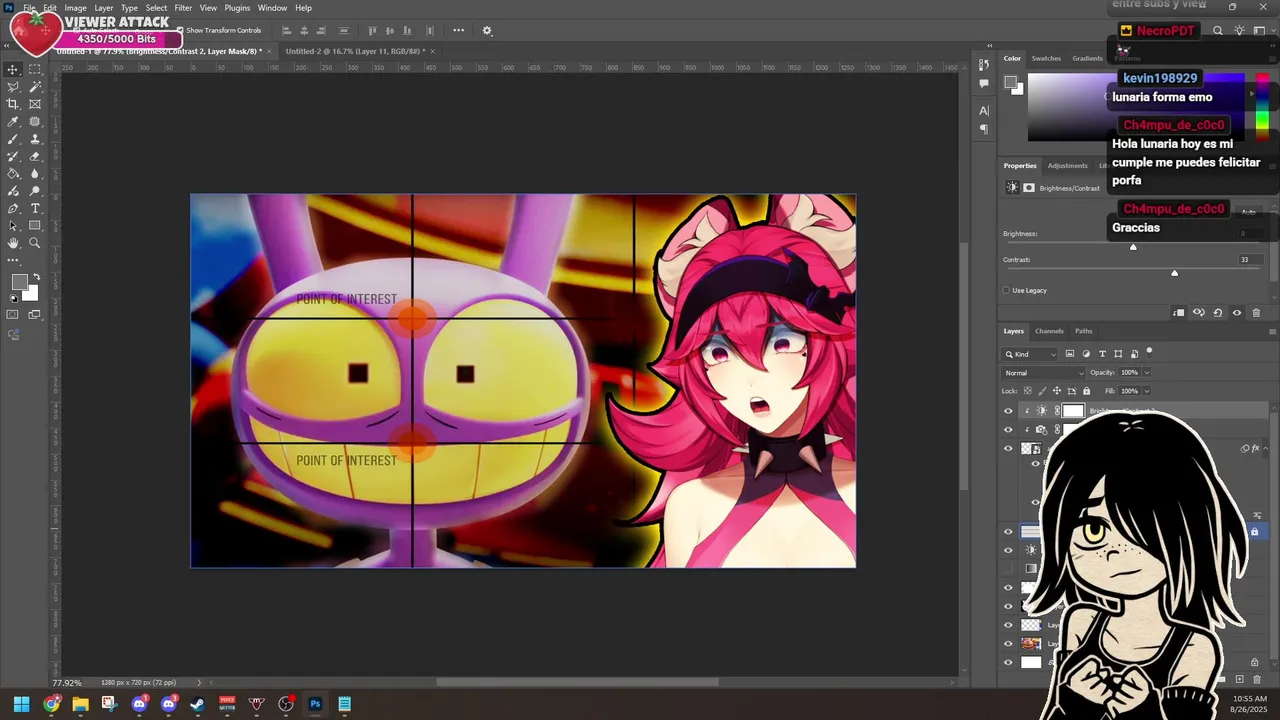Open the Edit Toolbar three-dots button
The width and height of the screenshot is (1280, 720).
click(x=13, y=260)
